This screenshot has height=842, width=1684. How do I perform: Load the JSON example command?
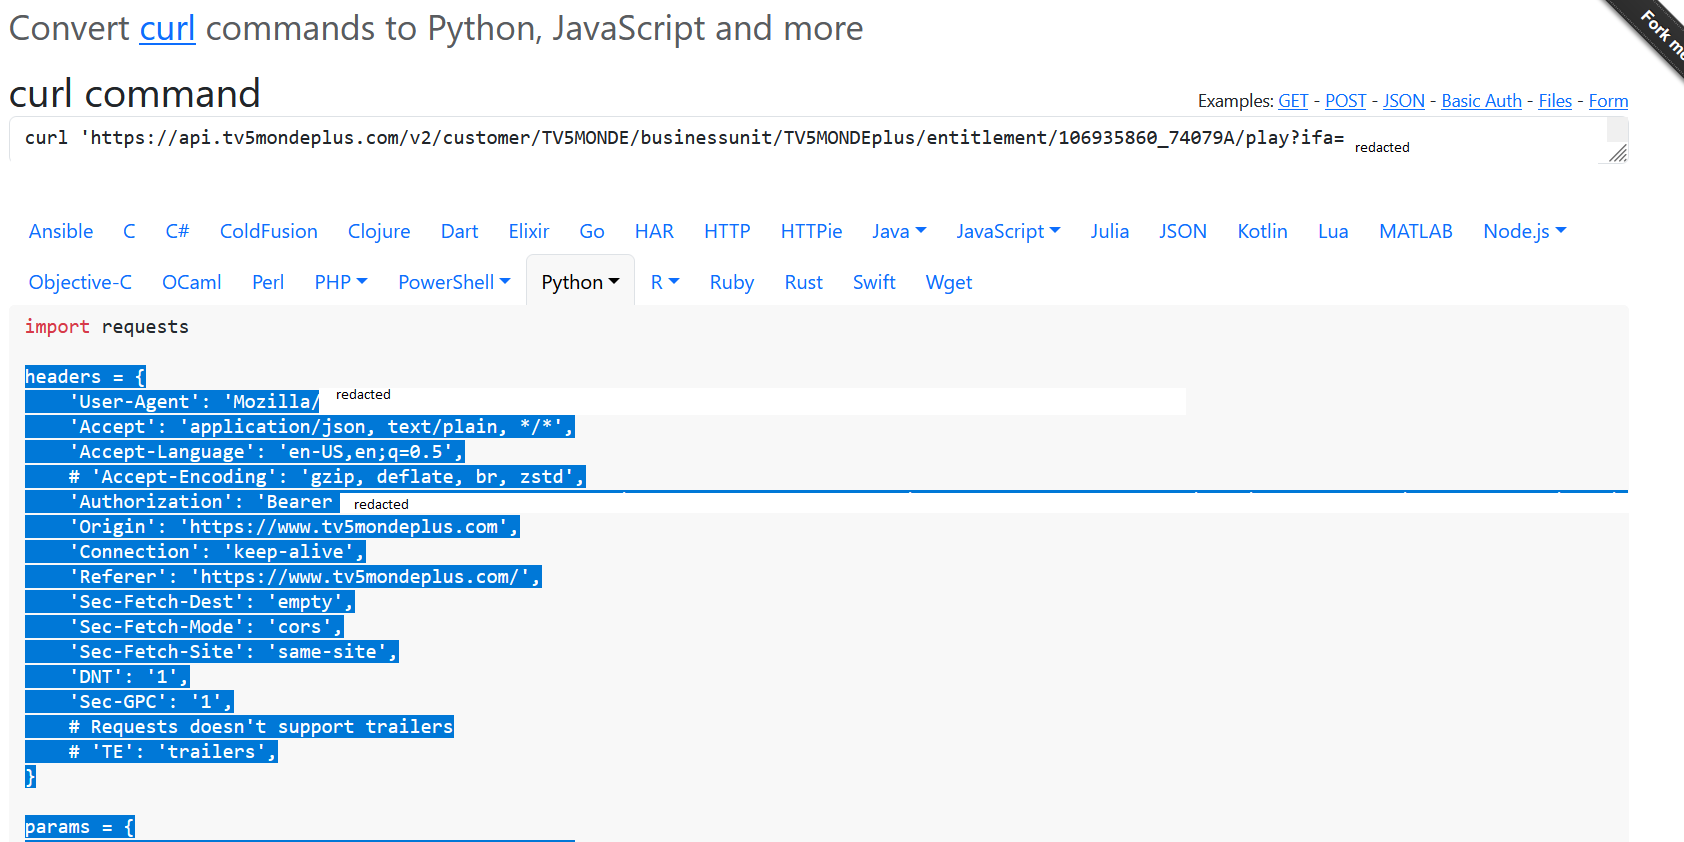click(x=1403, y=101)
